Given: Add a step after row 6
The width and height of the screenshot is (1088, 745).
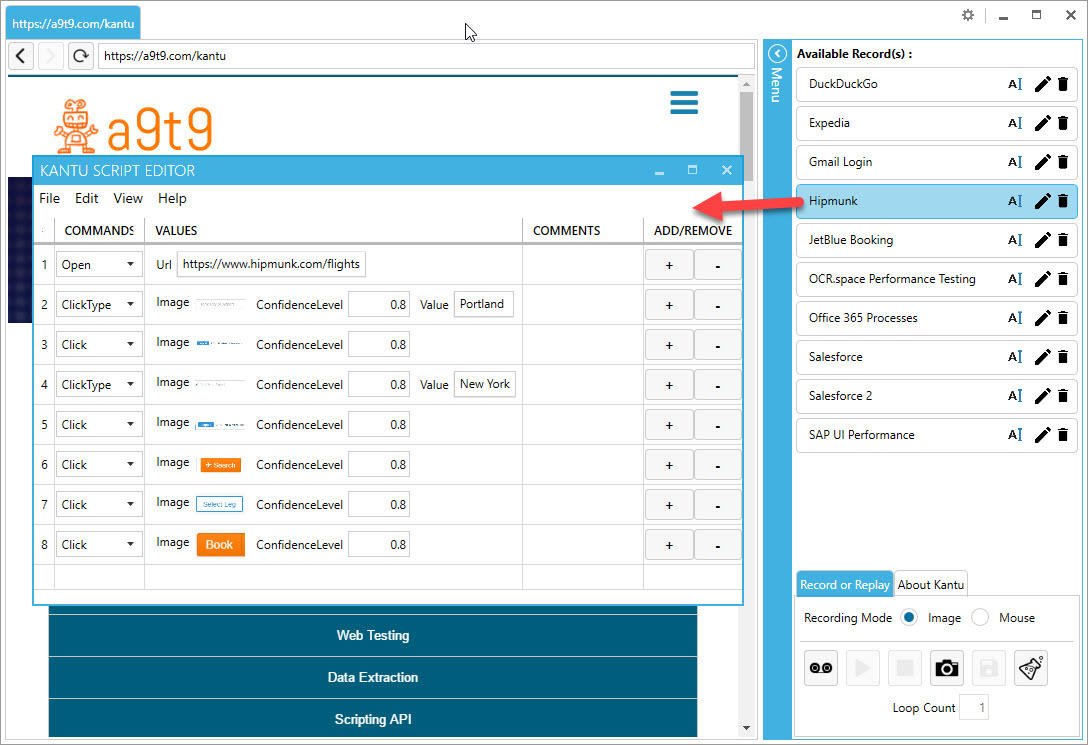Looking at the screenshot, I should click(x=669, y=465).
